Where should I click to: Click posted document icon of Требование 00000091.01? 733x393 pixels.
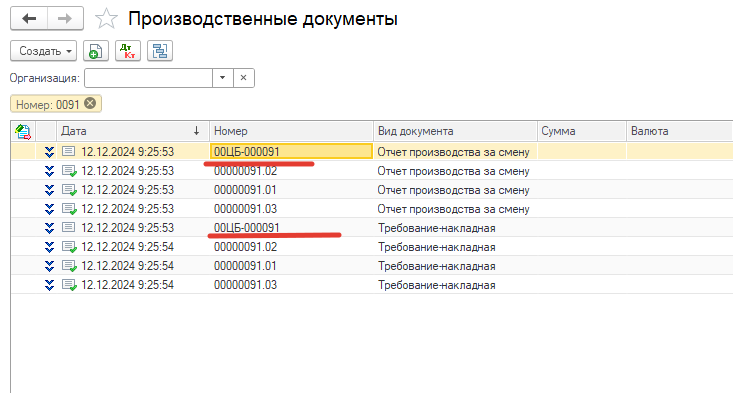[69, 266]
